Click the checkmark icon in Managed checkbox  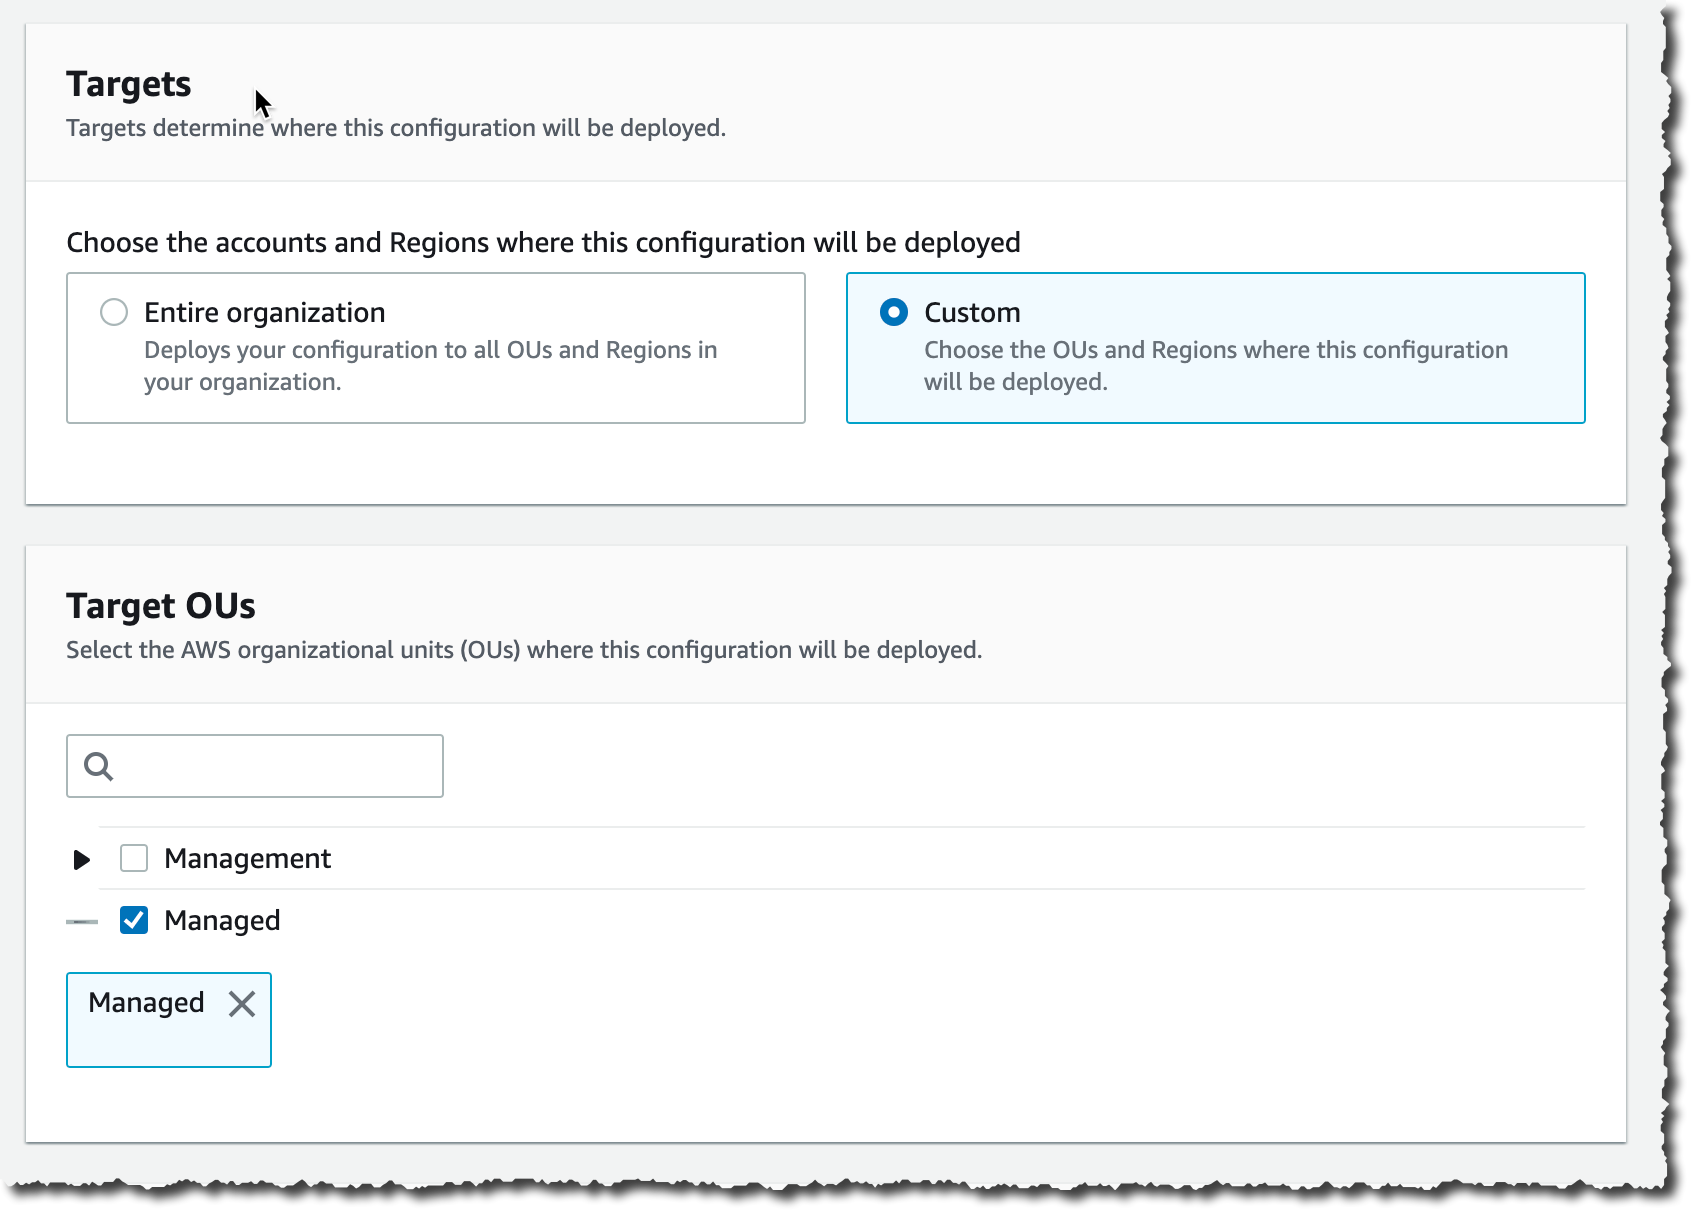pos(133,920)
